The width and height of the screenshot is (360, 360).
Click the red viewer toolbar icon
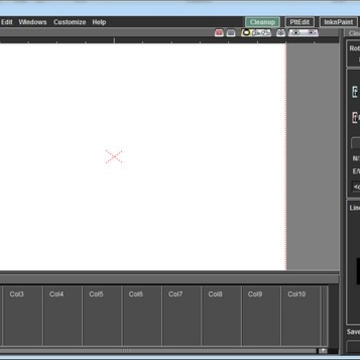[219, 33]
